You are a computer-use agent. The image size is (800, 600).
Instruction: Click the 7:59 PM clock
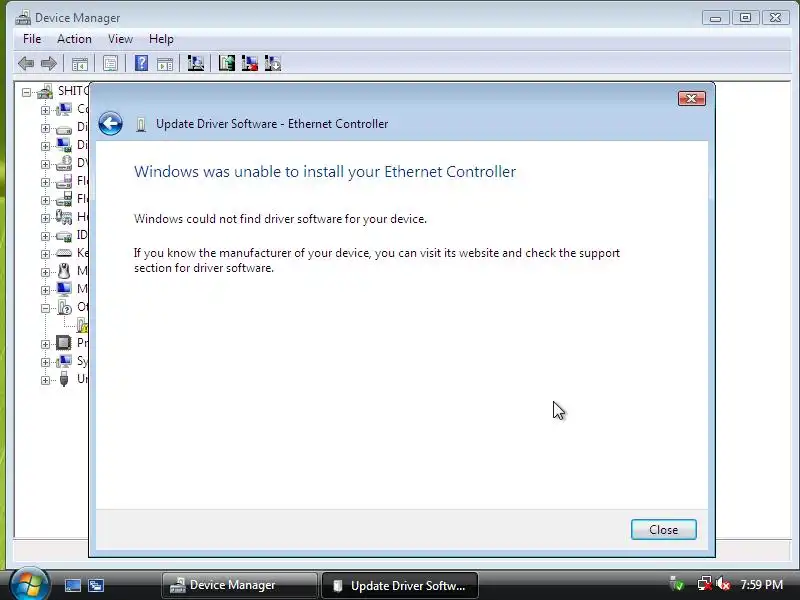(761, 584)
